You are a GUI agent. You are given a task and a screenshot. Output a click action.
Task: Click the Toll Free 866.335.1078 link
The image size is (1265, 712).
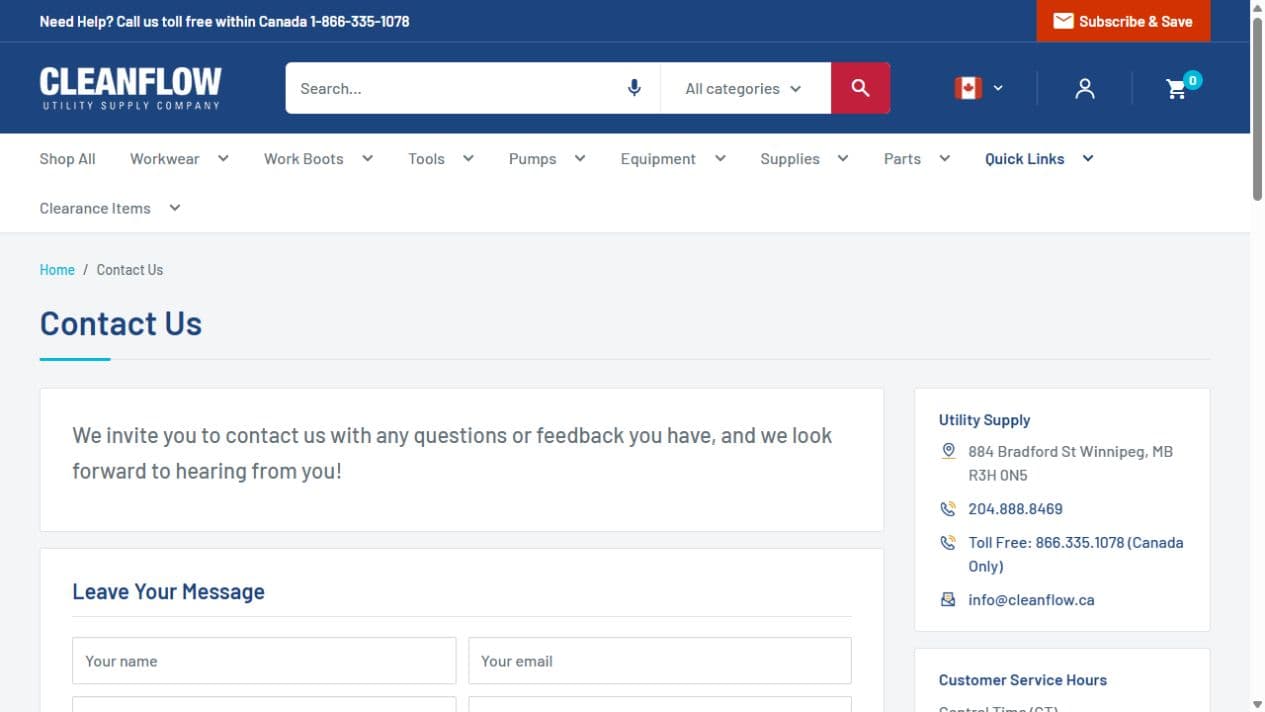(1075, 554)
